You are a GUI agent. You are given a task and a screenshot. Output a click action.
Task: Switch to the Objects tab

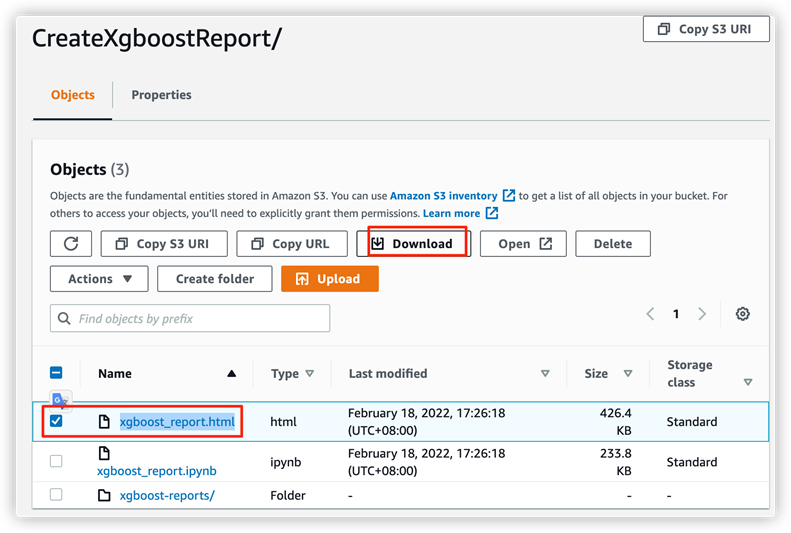pyautogui.click(x=73, y=95)
